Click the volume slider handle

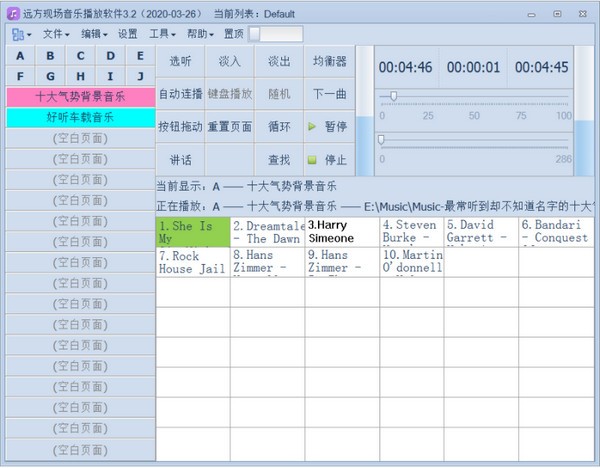click(x=393, y=96)
